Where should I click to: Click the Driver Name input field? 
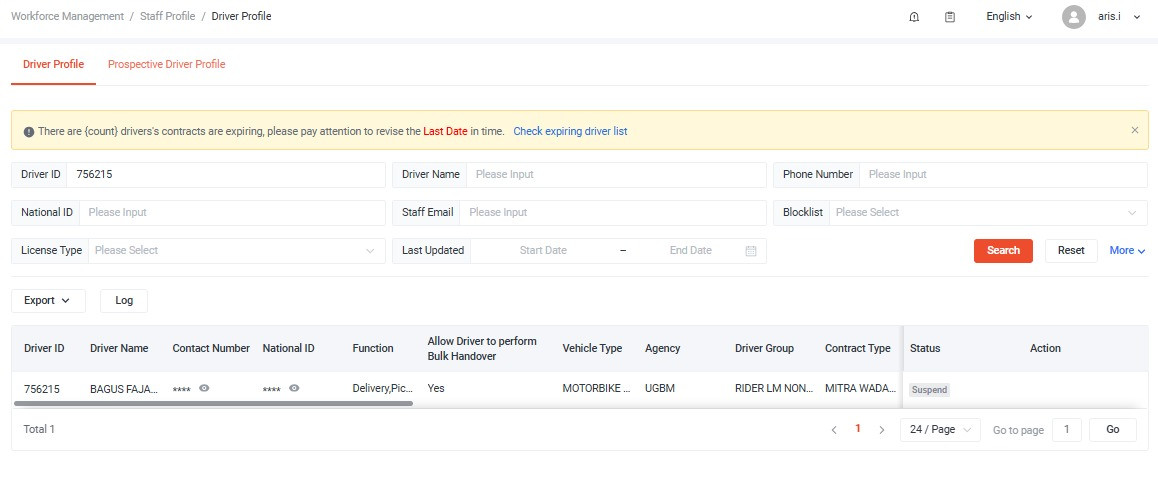(x=614, y=175)
